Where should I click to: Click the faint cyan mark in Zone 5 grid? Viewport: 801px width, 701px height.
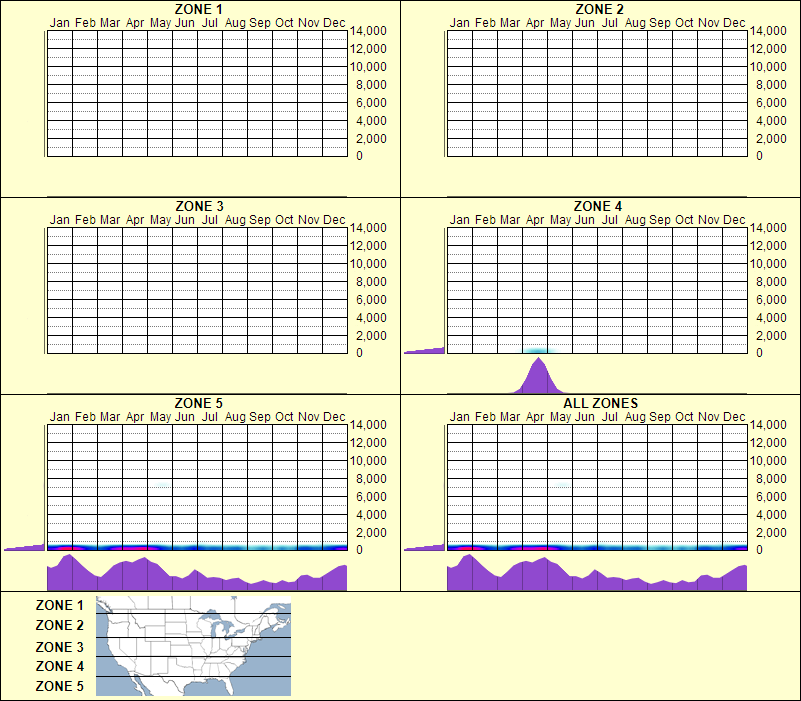(159, 484)
